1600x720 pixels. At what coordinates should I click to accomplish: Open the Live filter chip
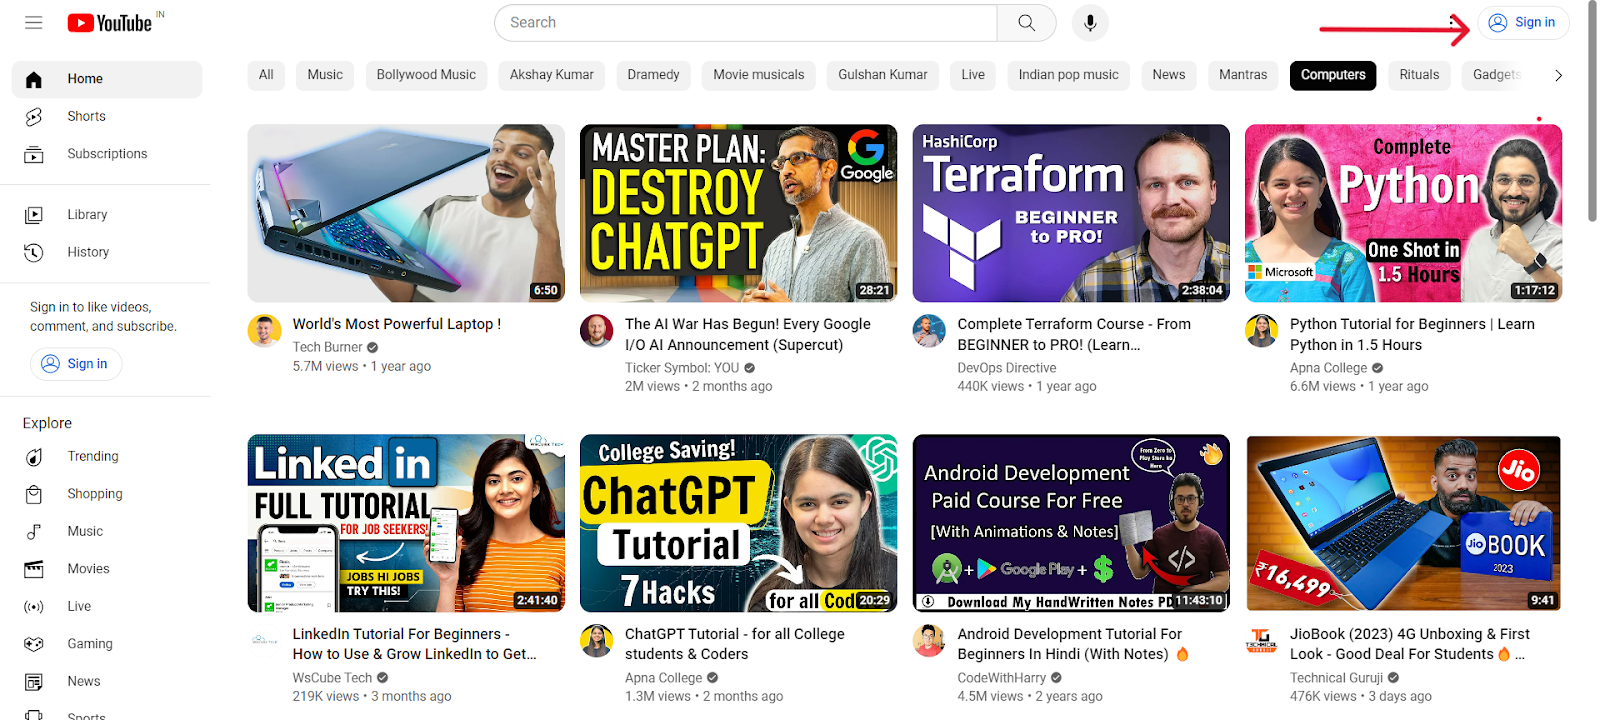(973, 75)
